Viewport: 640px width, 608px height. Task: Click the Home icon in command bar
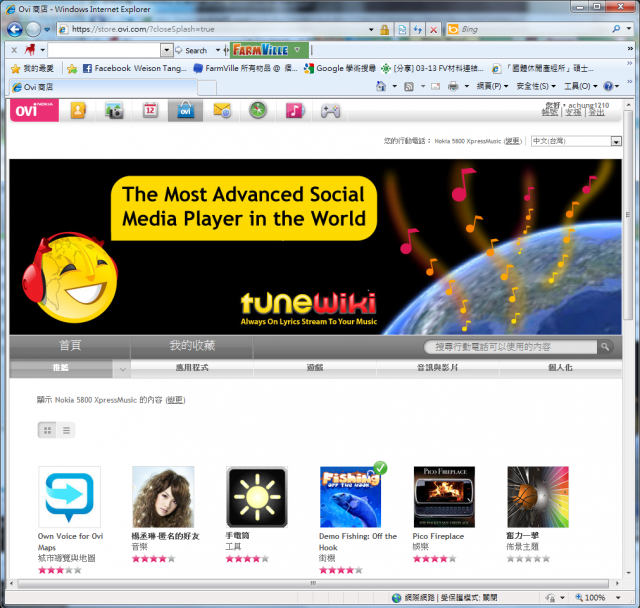(381, 86)
